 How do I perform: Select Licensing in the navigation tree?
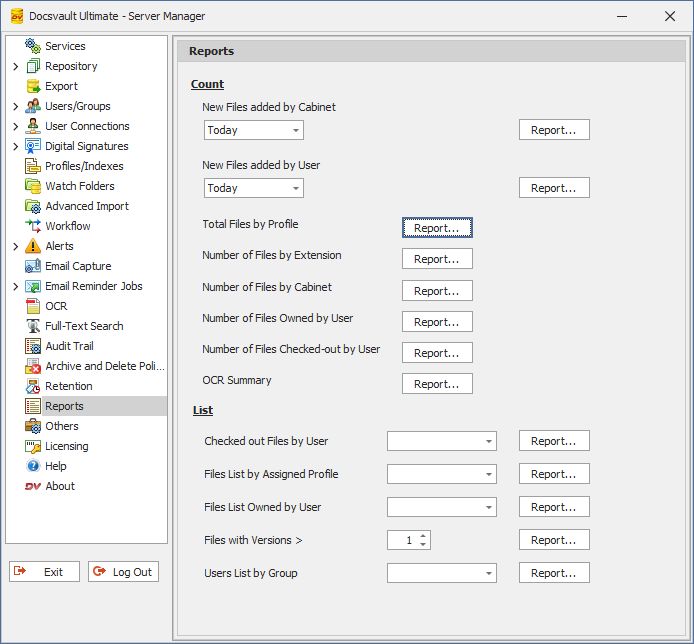coord(66,446)
